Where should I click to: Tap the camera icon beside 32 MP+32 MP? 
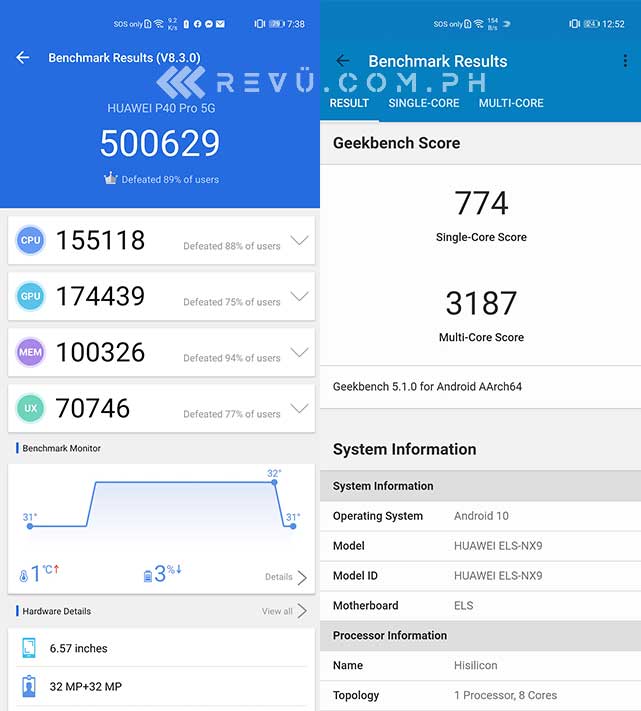pos(29,686)
